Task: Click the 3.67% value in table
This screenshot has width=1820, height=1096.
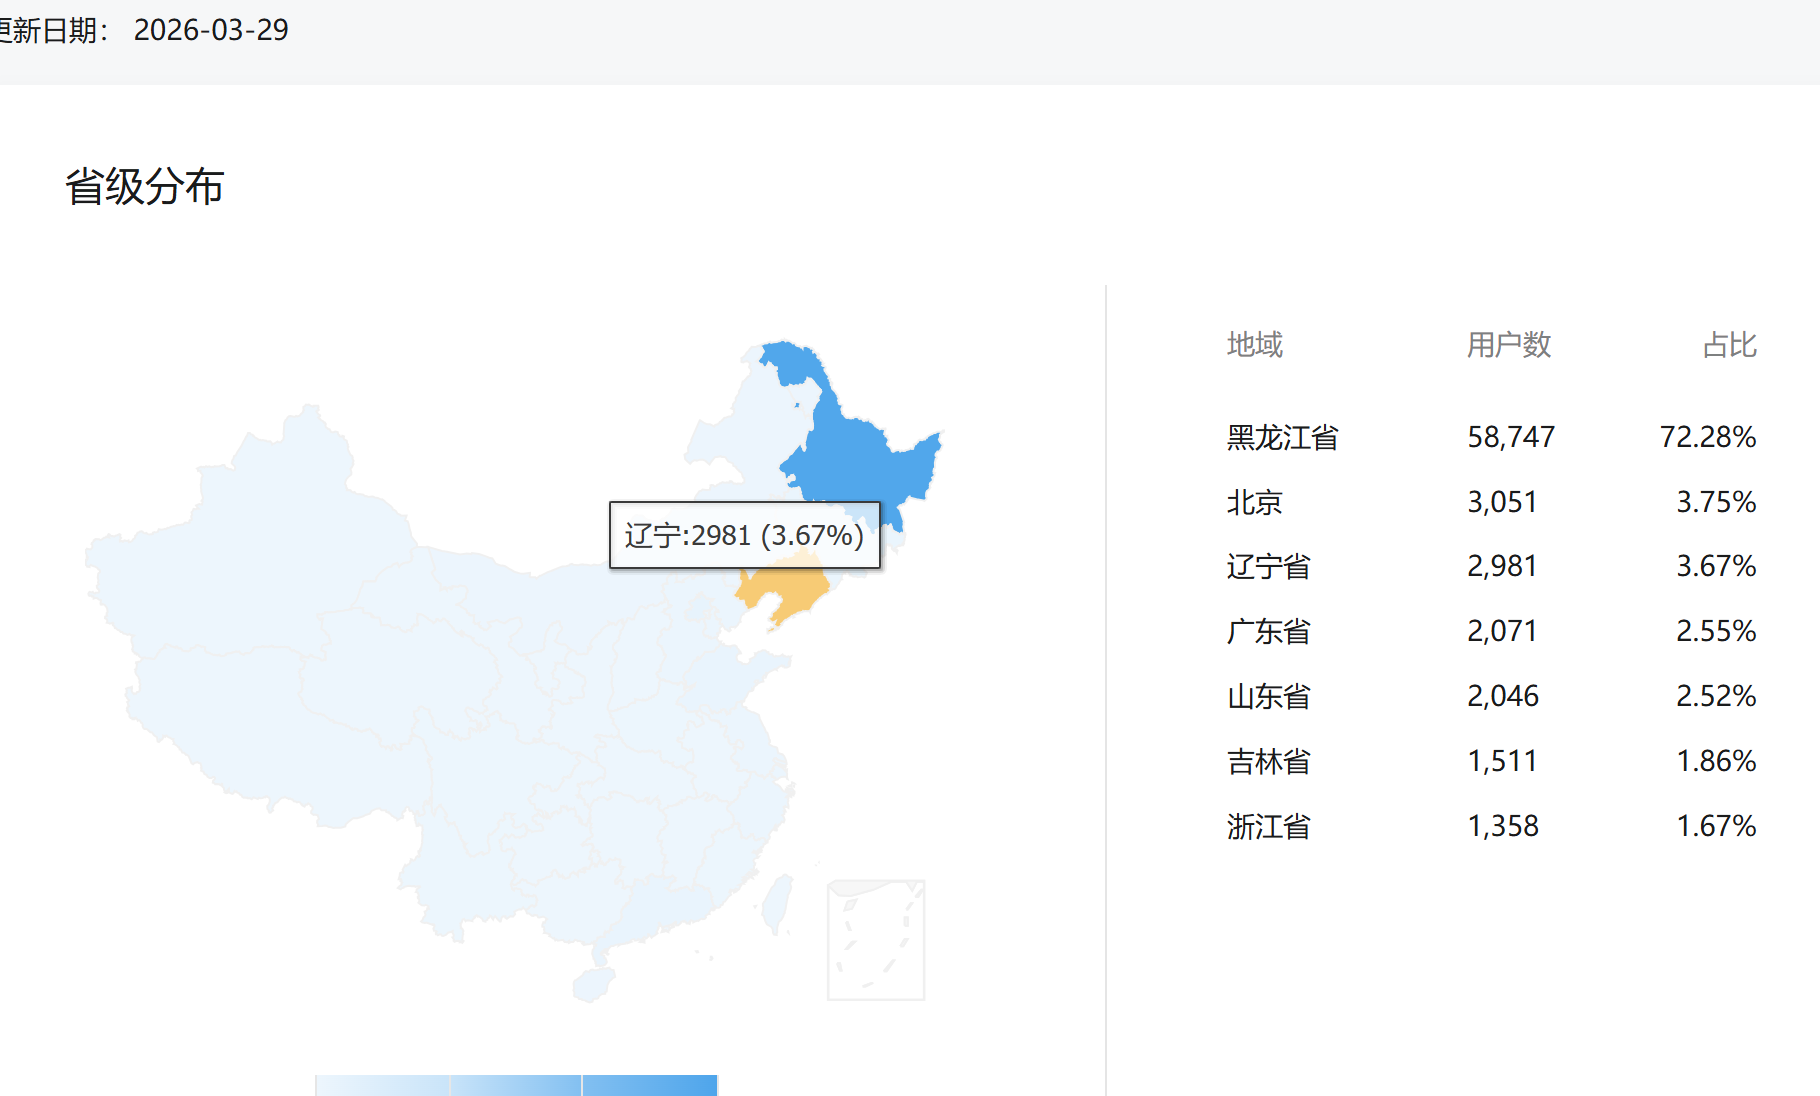Action: (x=1716, y=566)
